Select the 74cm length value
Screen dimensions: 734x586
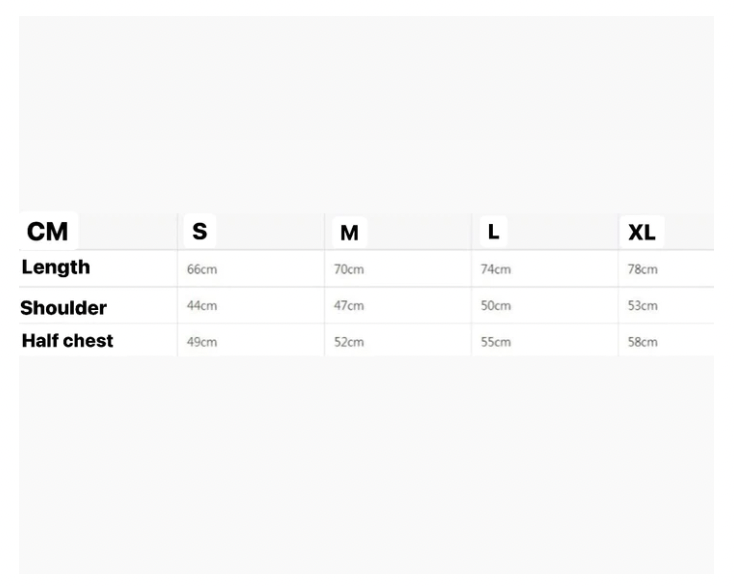(496, 270)
